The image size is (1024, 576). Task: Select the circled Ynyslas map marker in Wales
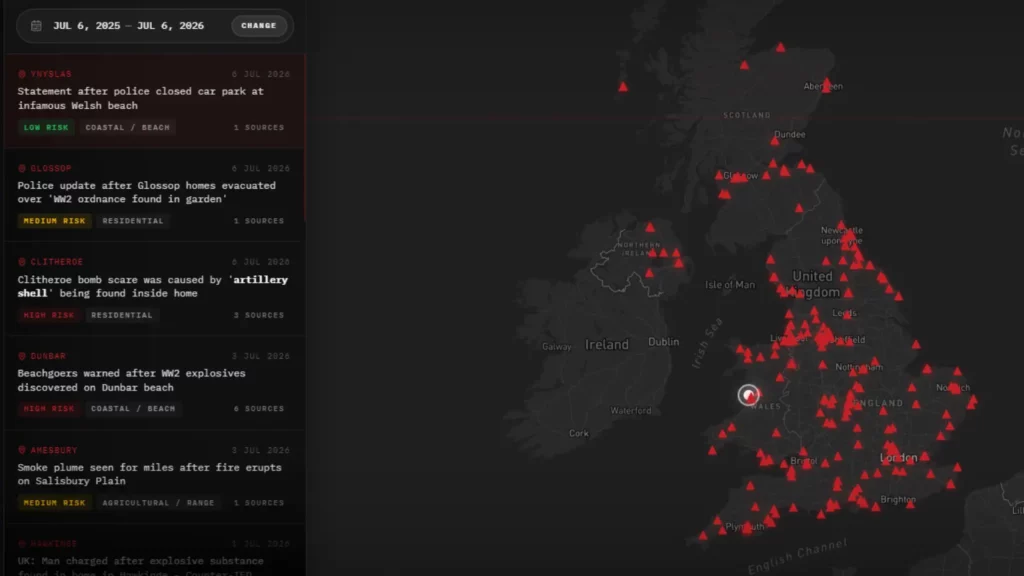point(748,394)
